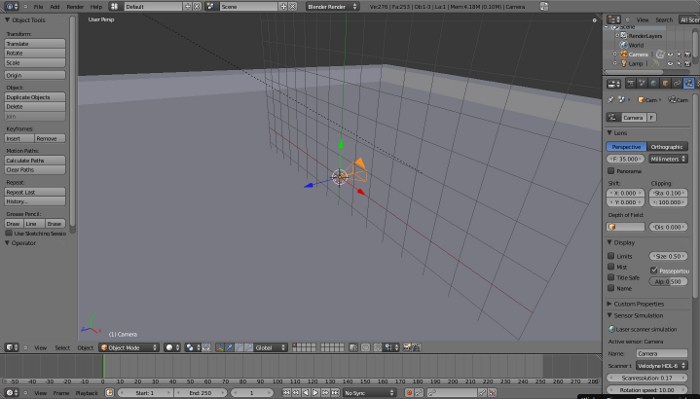The width and height of the screenshot is (700, 399).
Task: Disable the Passepartout checkbox
Action: (654, 270)
